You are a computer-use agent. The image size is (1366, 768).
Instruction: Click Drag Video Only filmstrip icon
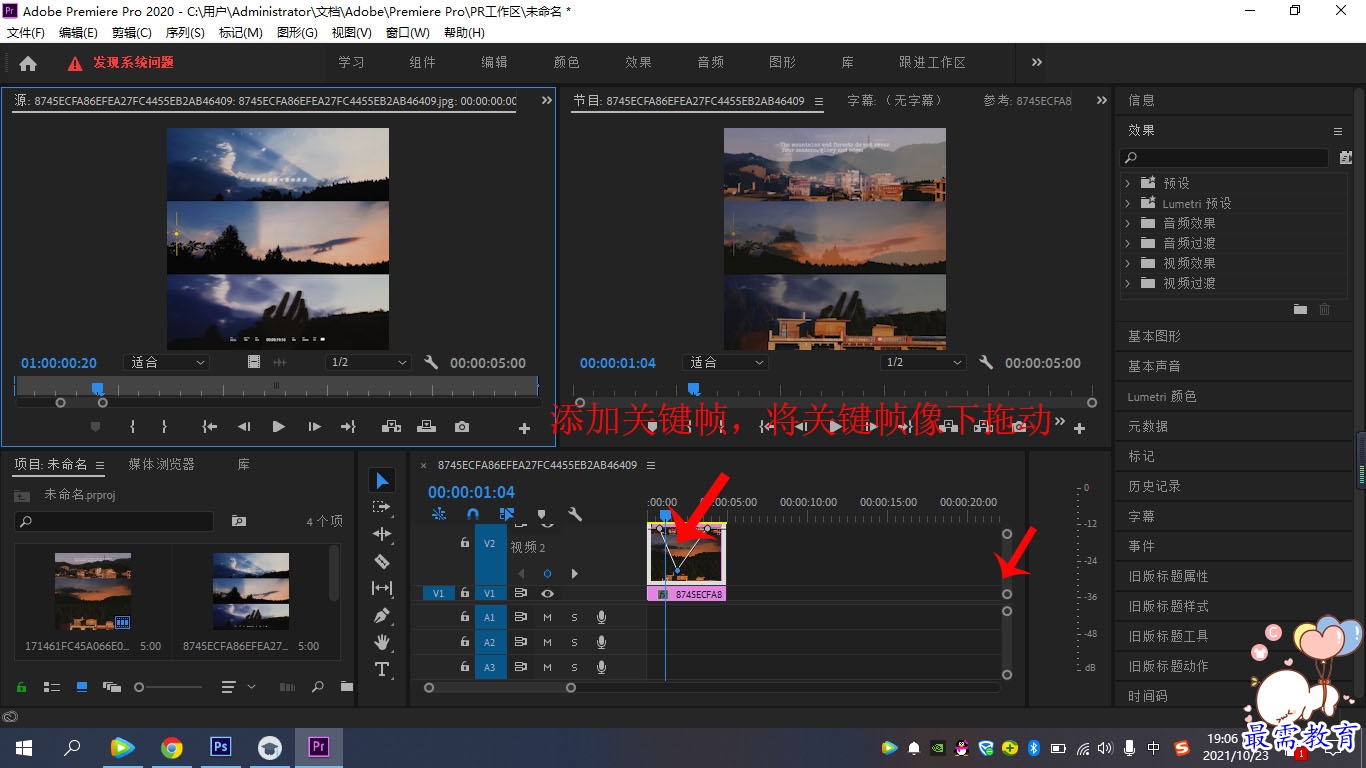point(254,362)
